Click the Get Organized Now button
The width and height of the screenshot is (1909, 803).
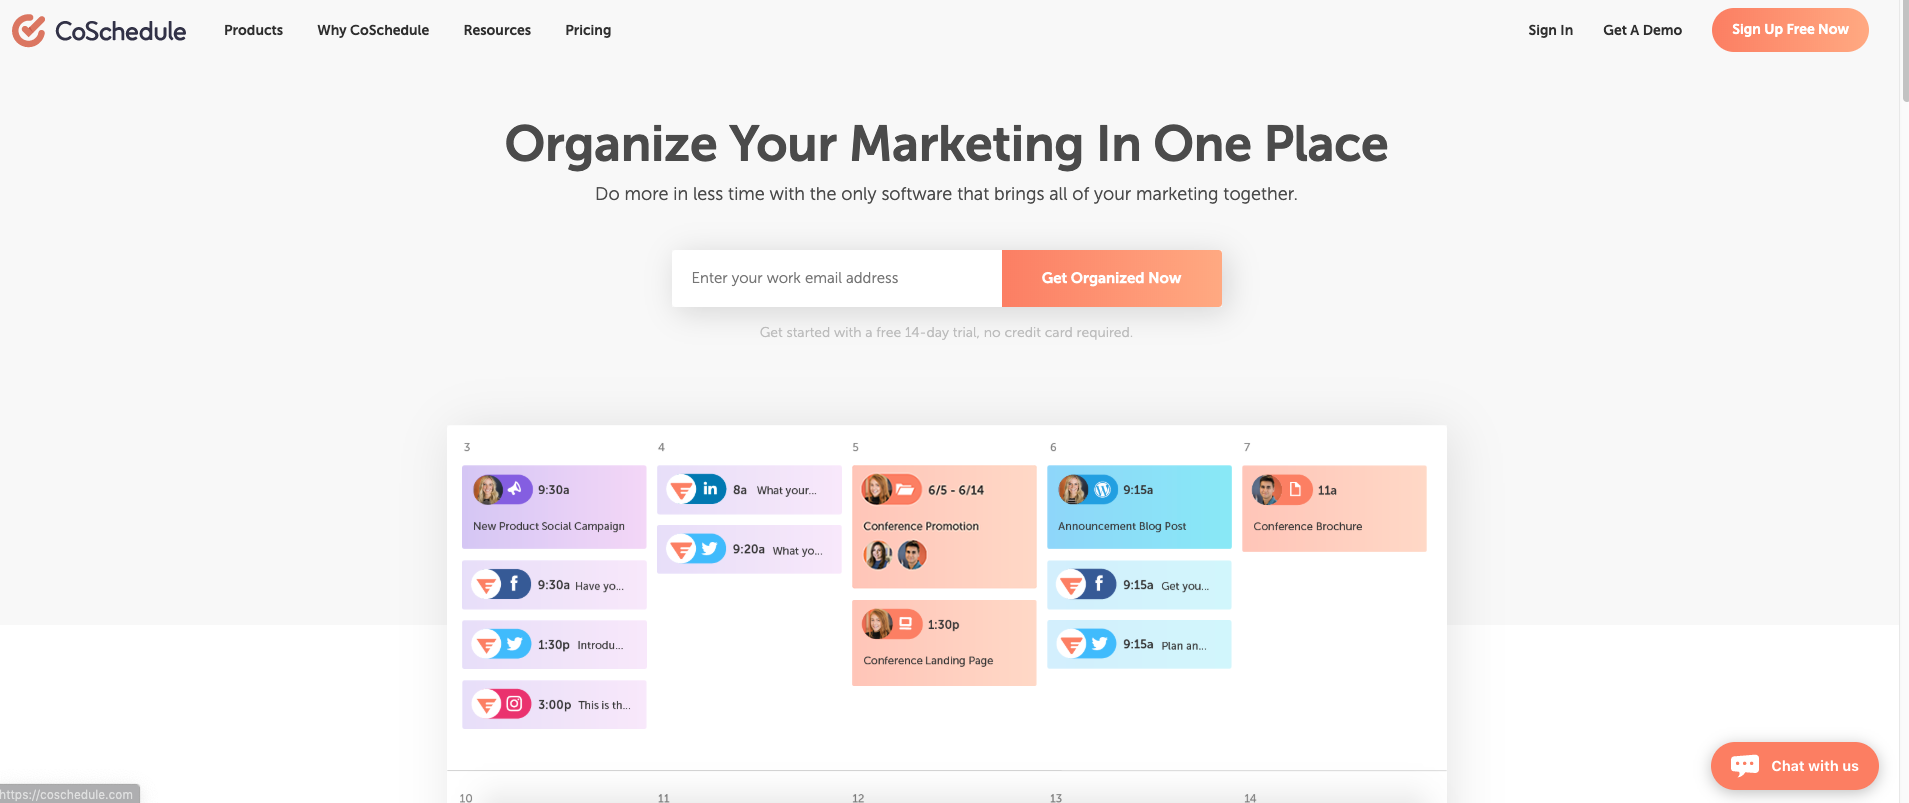[1111, 278]
